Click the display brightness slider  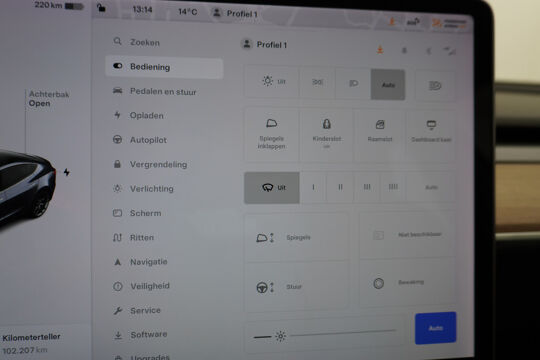coord(344,333)
